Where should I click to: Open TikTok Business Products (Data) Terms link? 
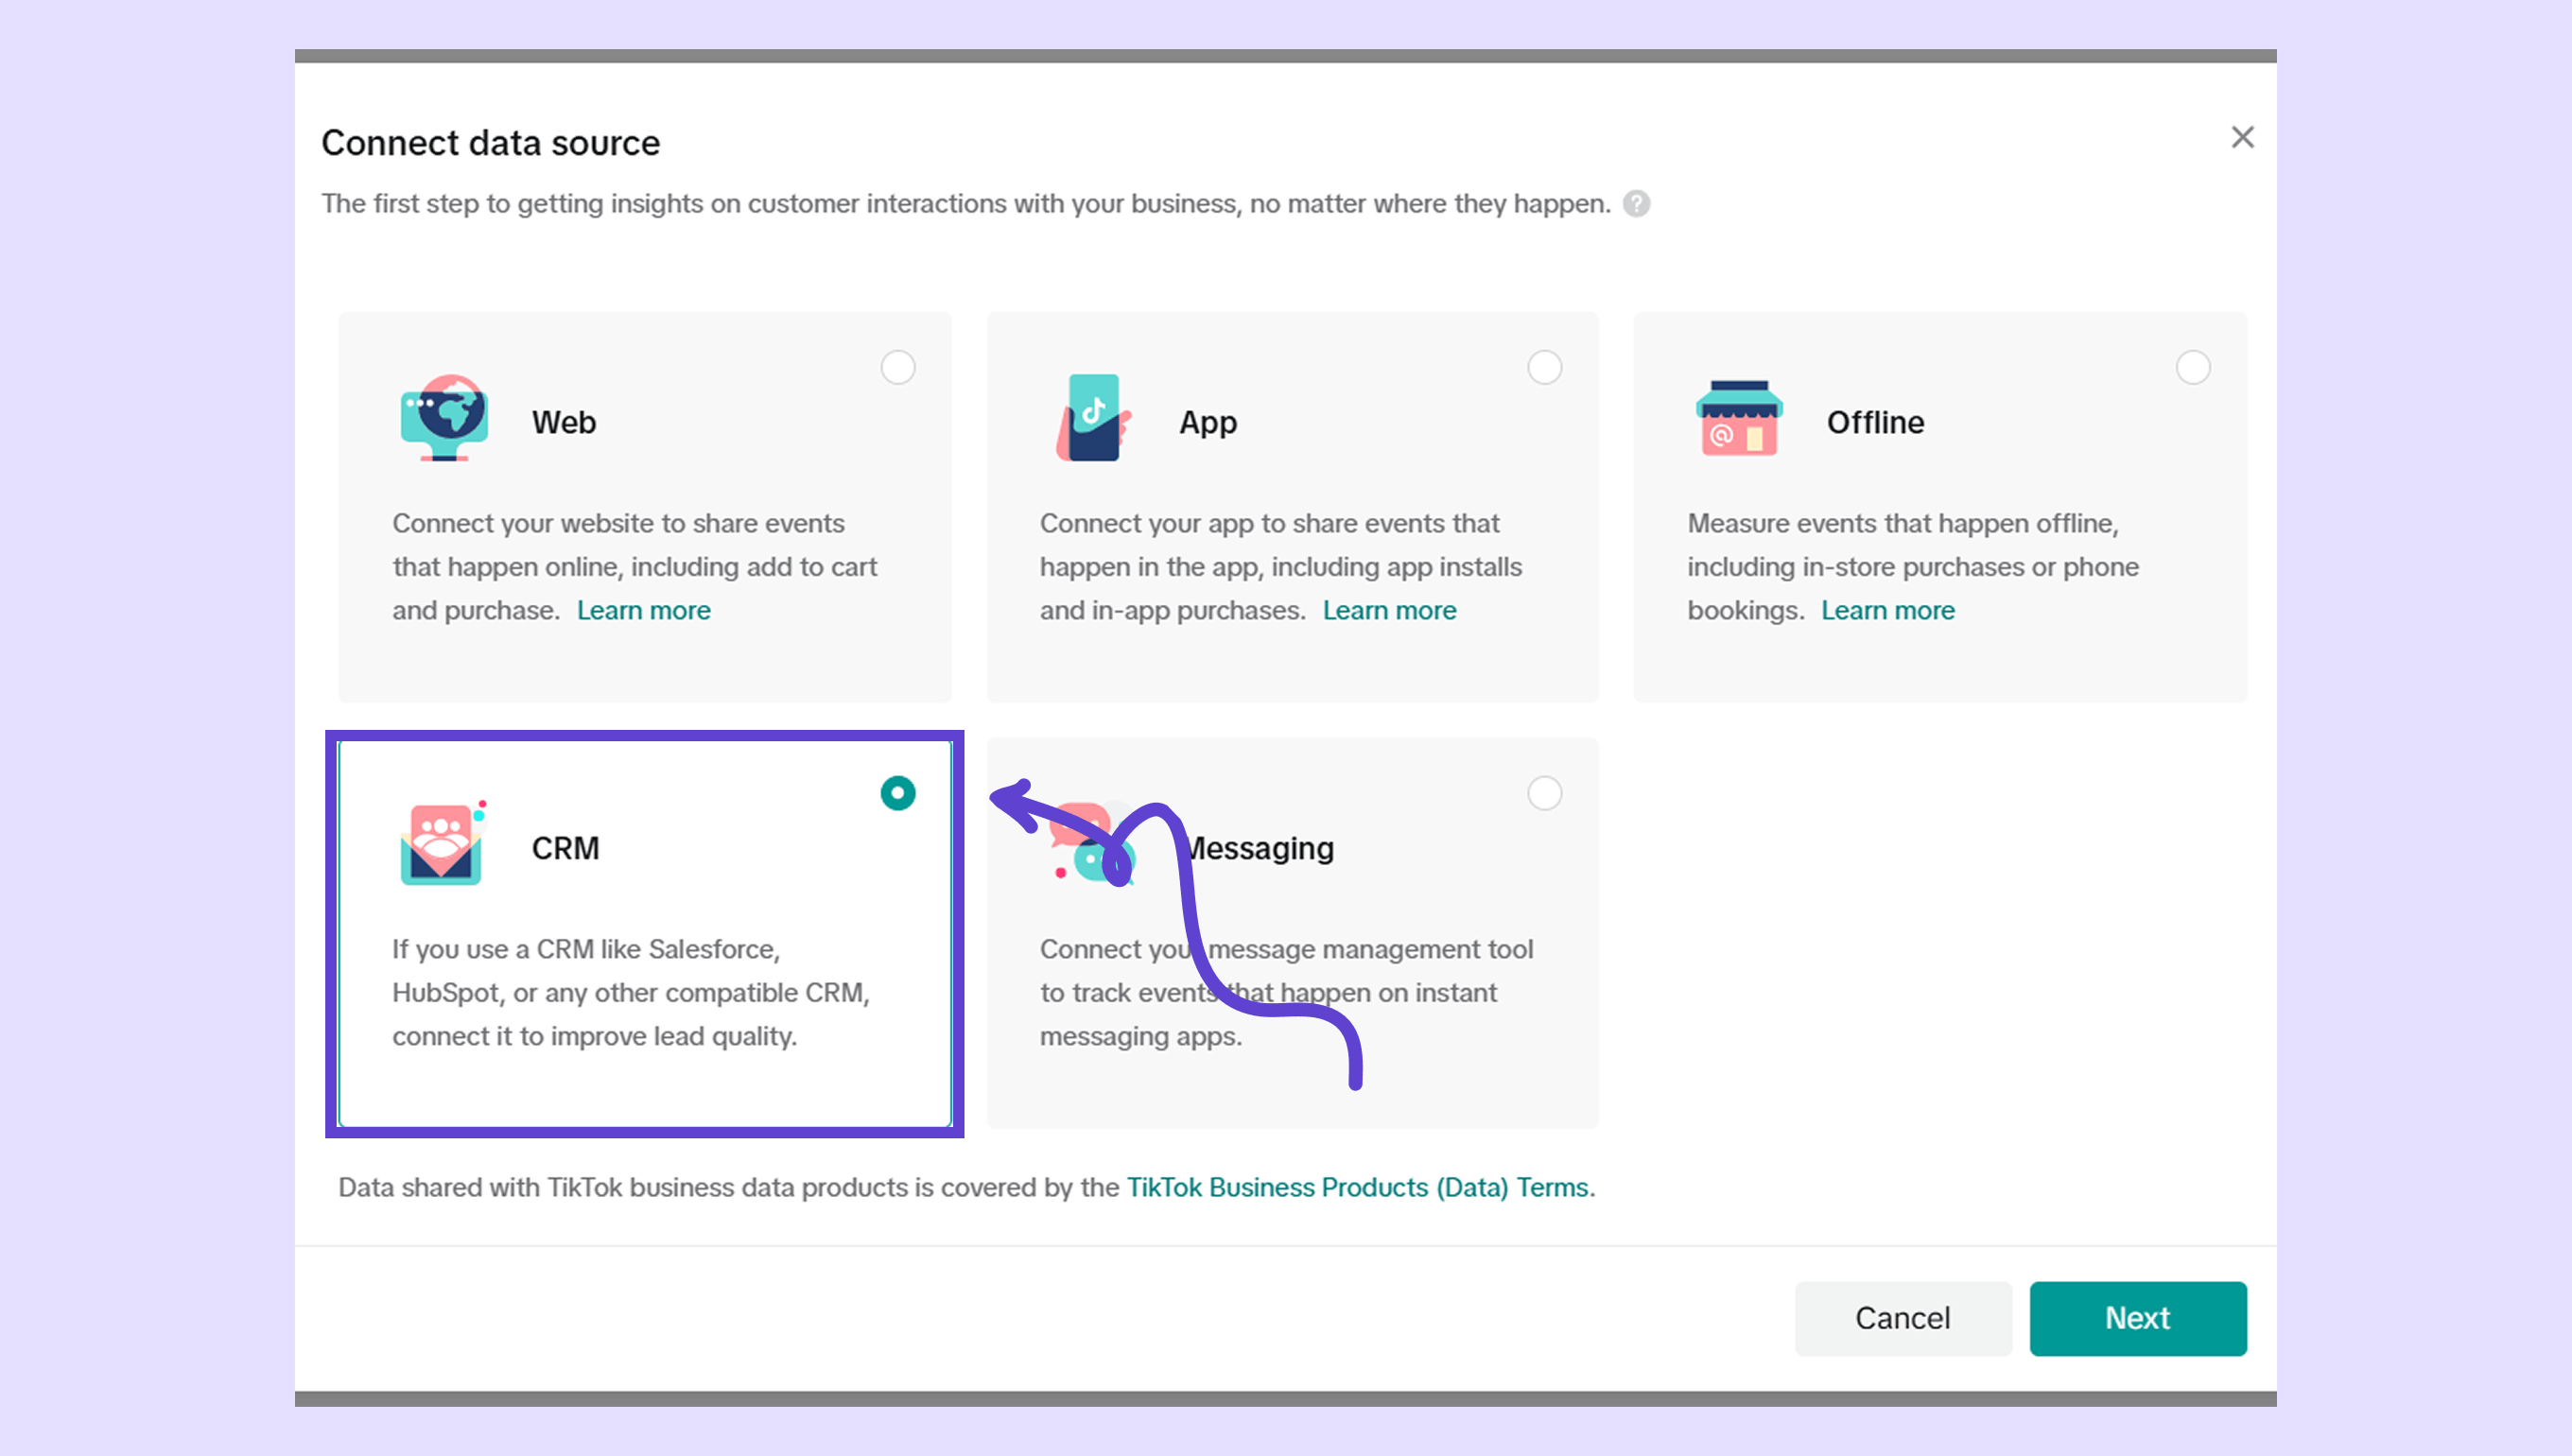coord(1357,1187)
